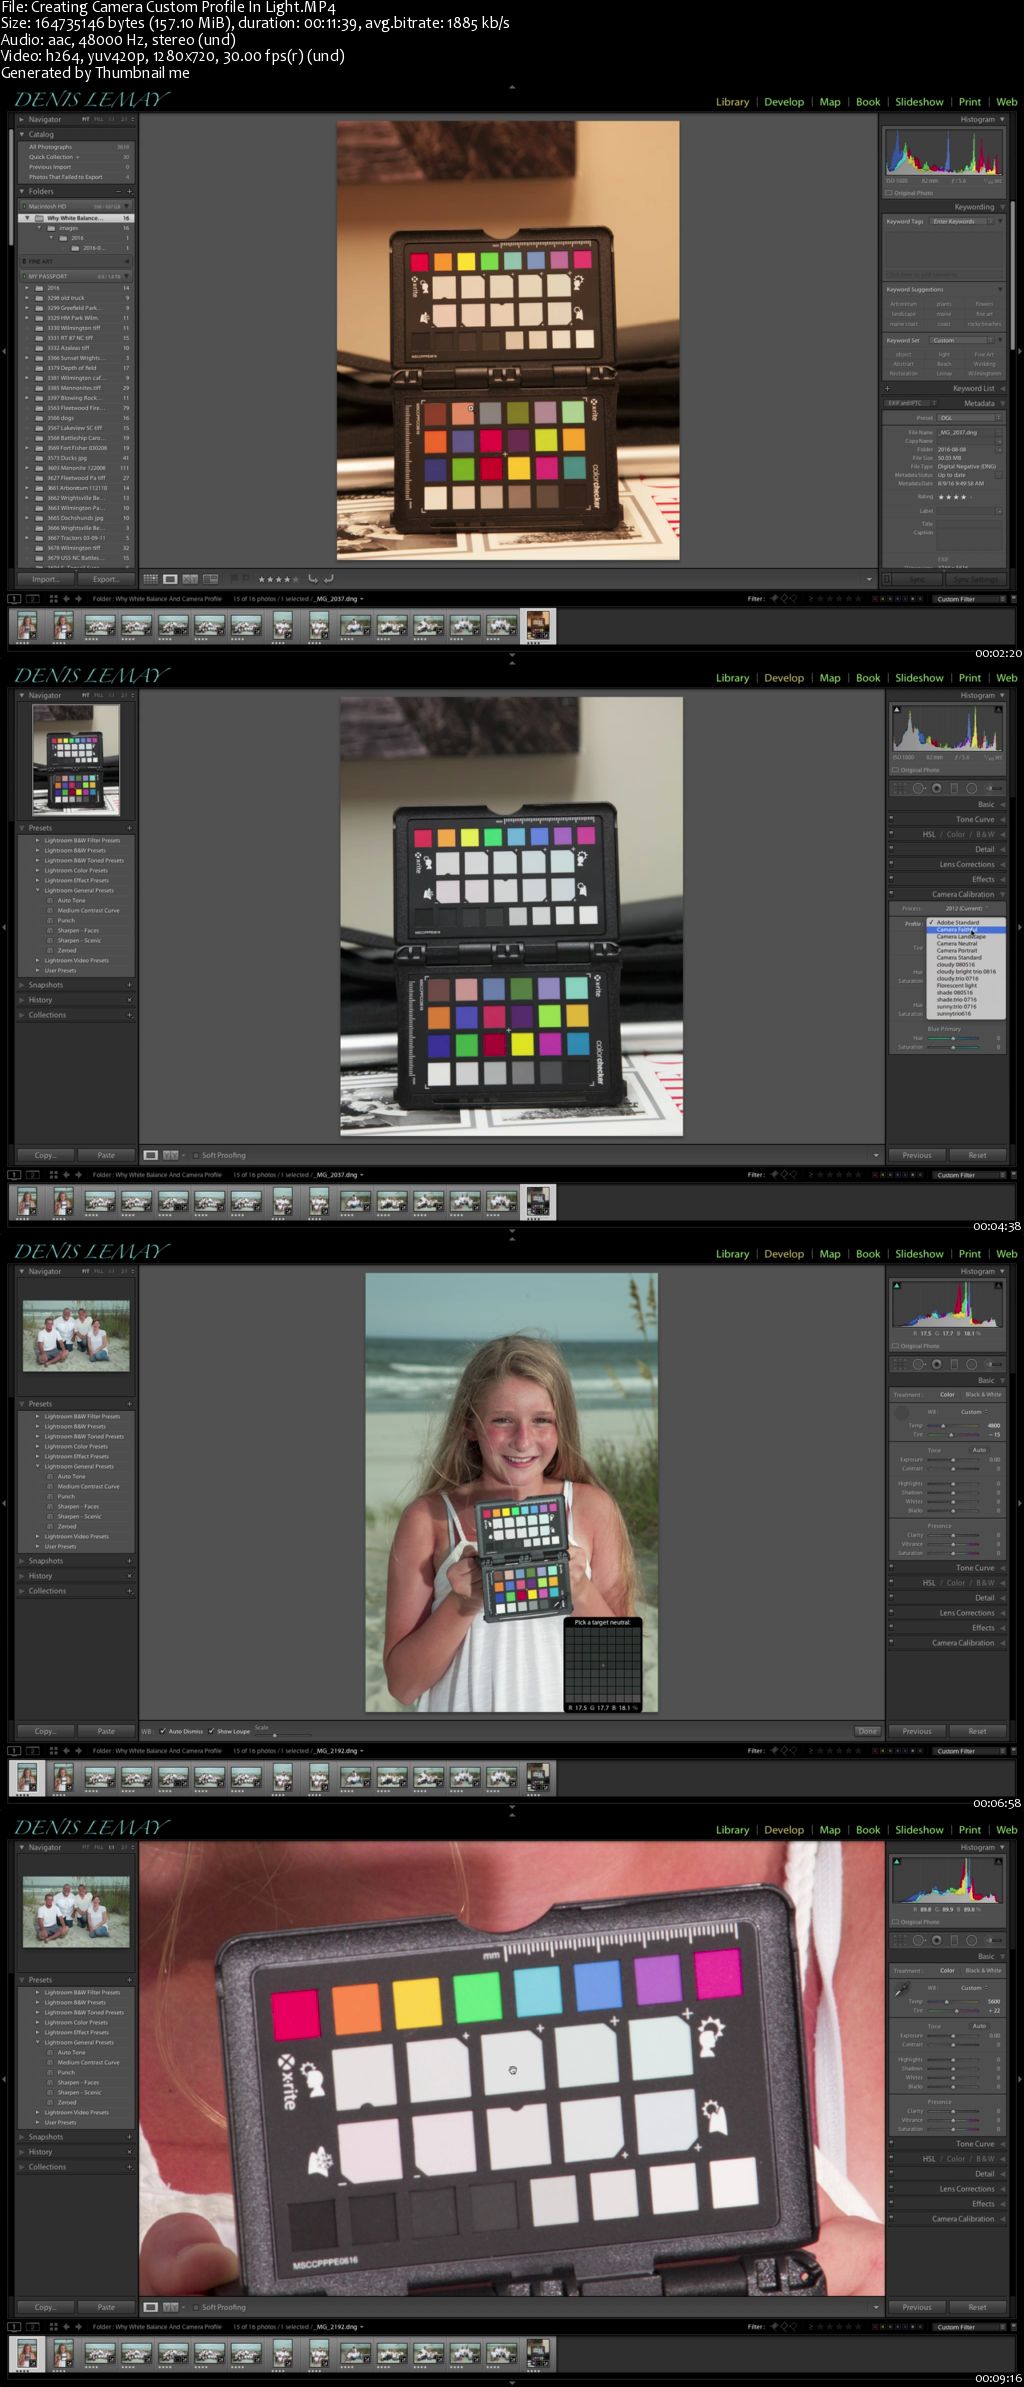
Task: Select Graduated Filter tool in 00:04:38 frame
Action: coord(954,788)
